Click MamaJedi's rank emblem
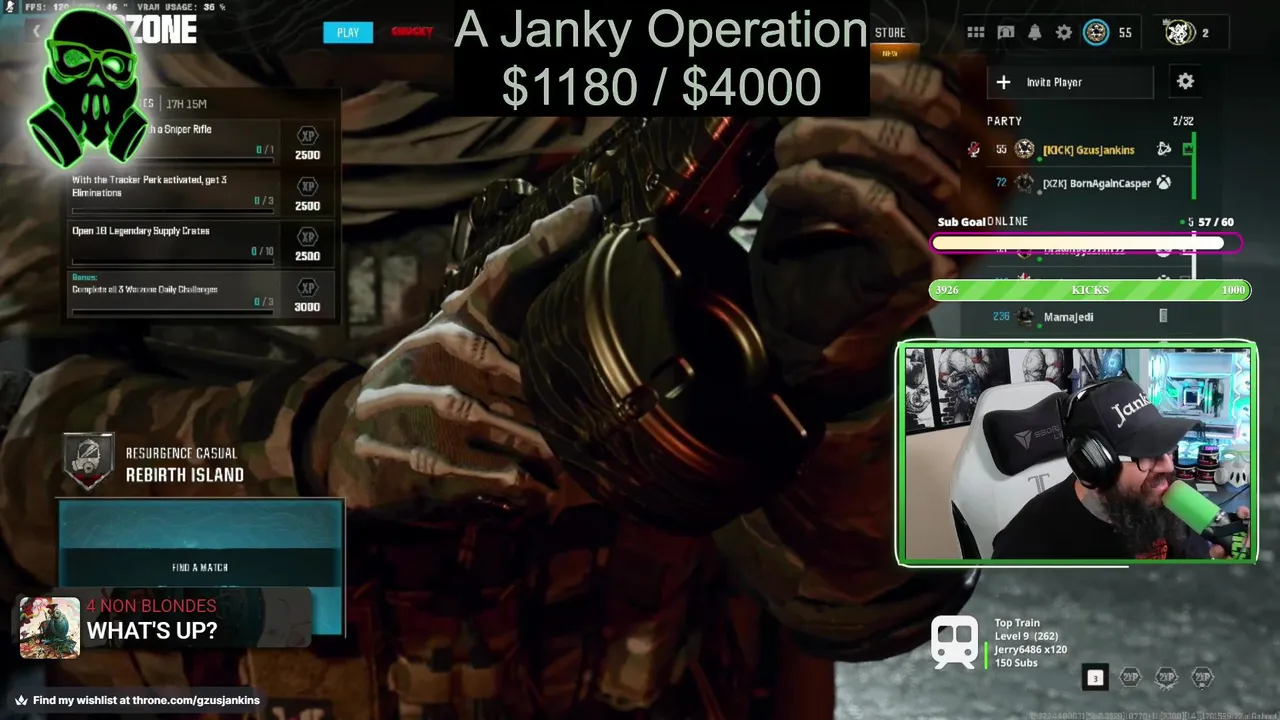Image resolution: width=1280 pixels, height=720 pixels. (1025, 317)
